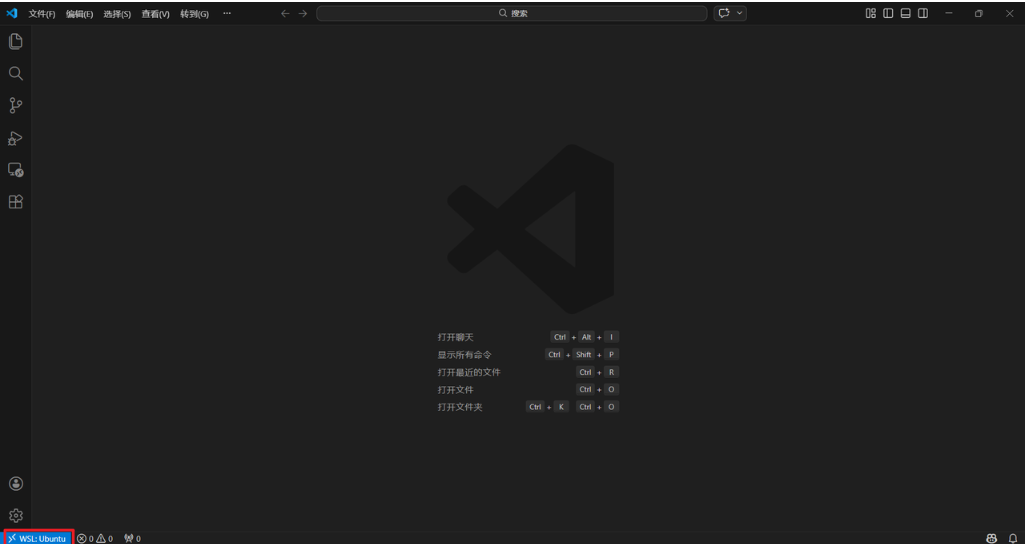1026x544 pixels.
Task: Click the Shift key hint for all commands
Action: [x=584, y=354]
